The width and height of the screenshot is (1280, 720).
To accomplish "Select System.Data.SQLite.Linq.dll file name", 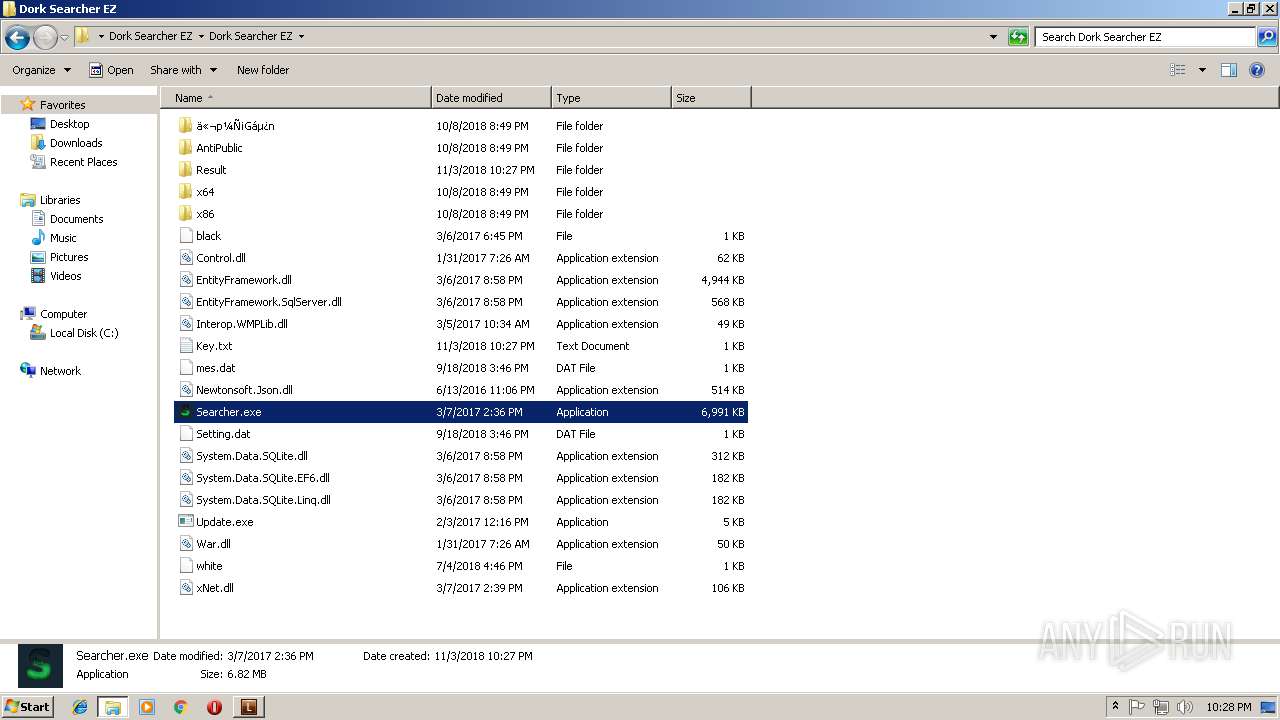I will tap(263, 500).
